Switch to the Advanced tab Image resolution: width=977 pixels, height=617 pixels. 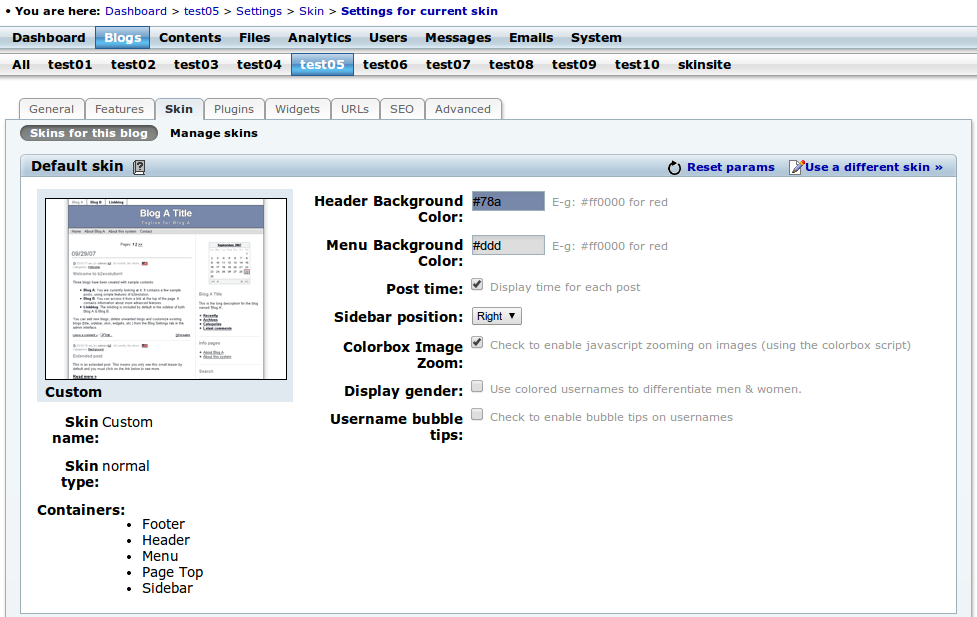point(463,109)
